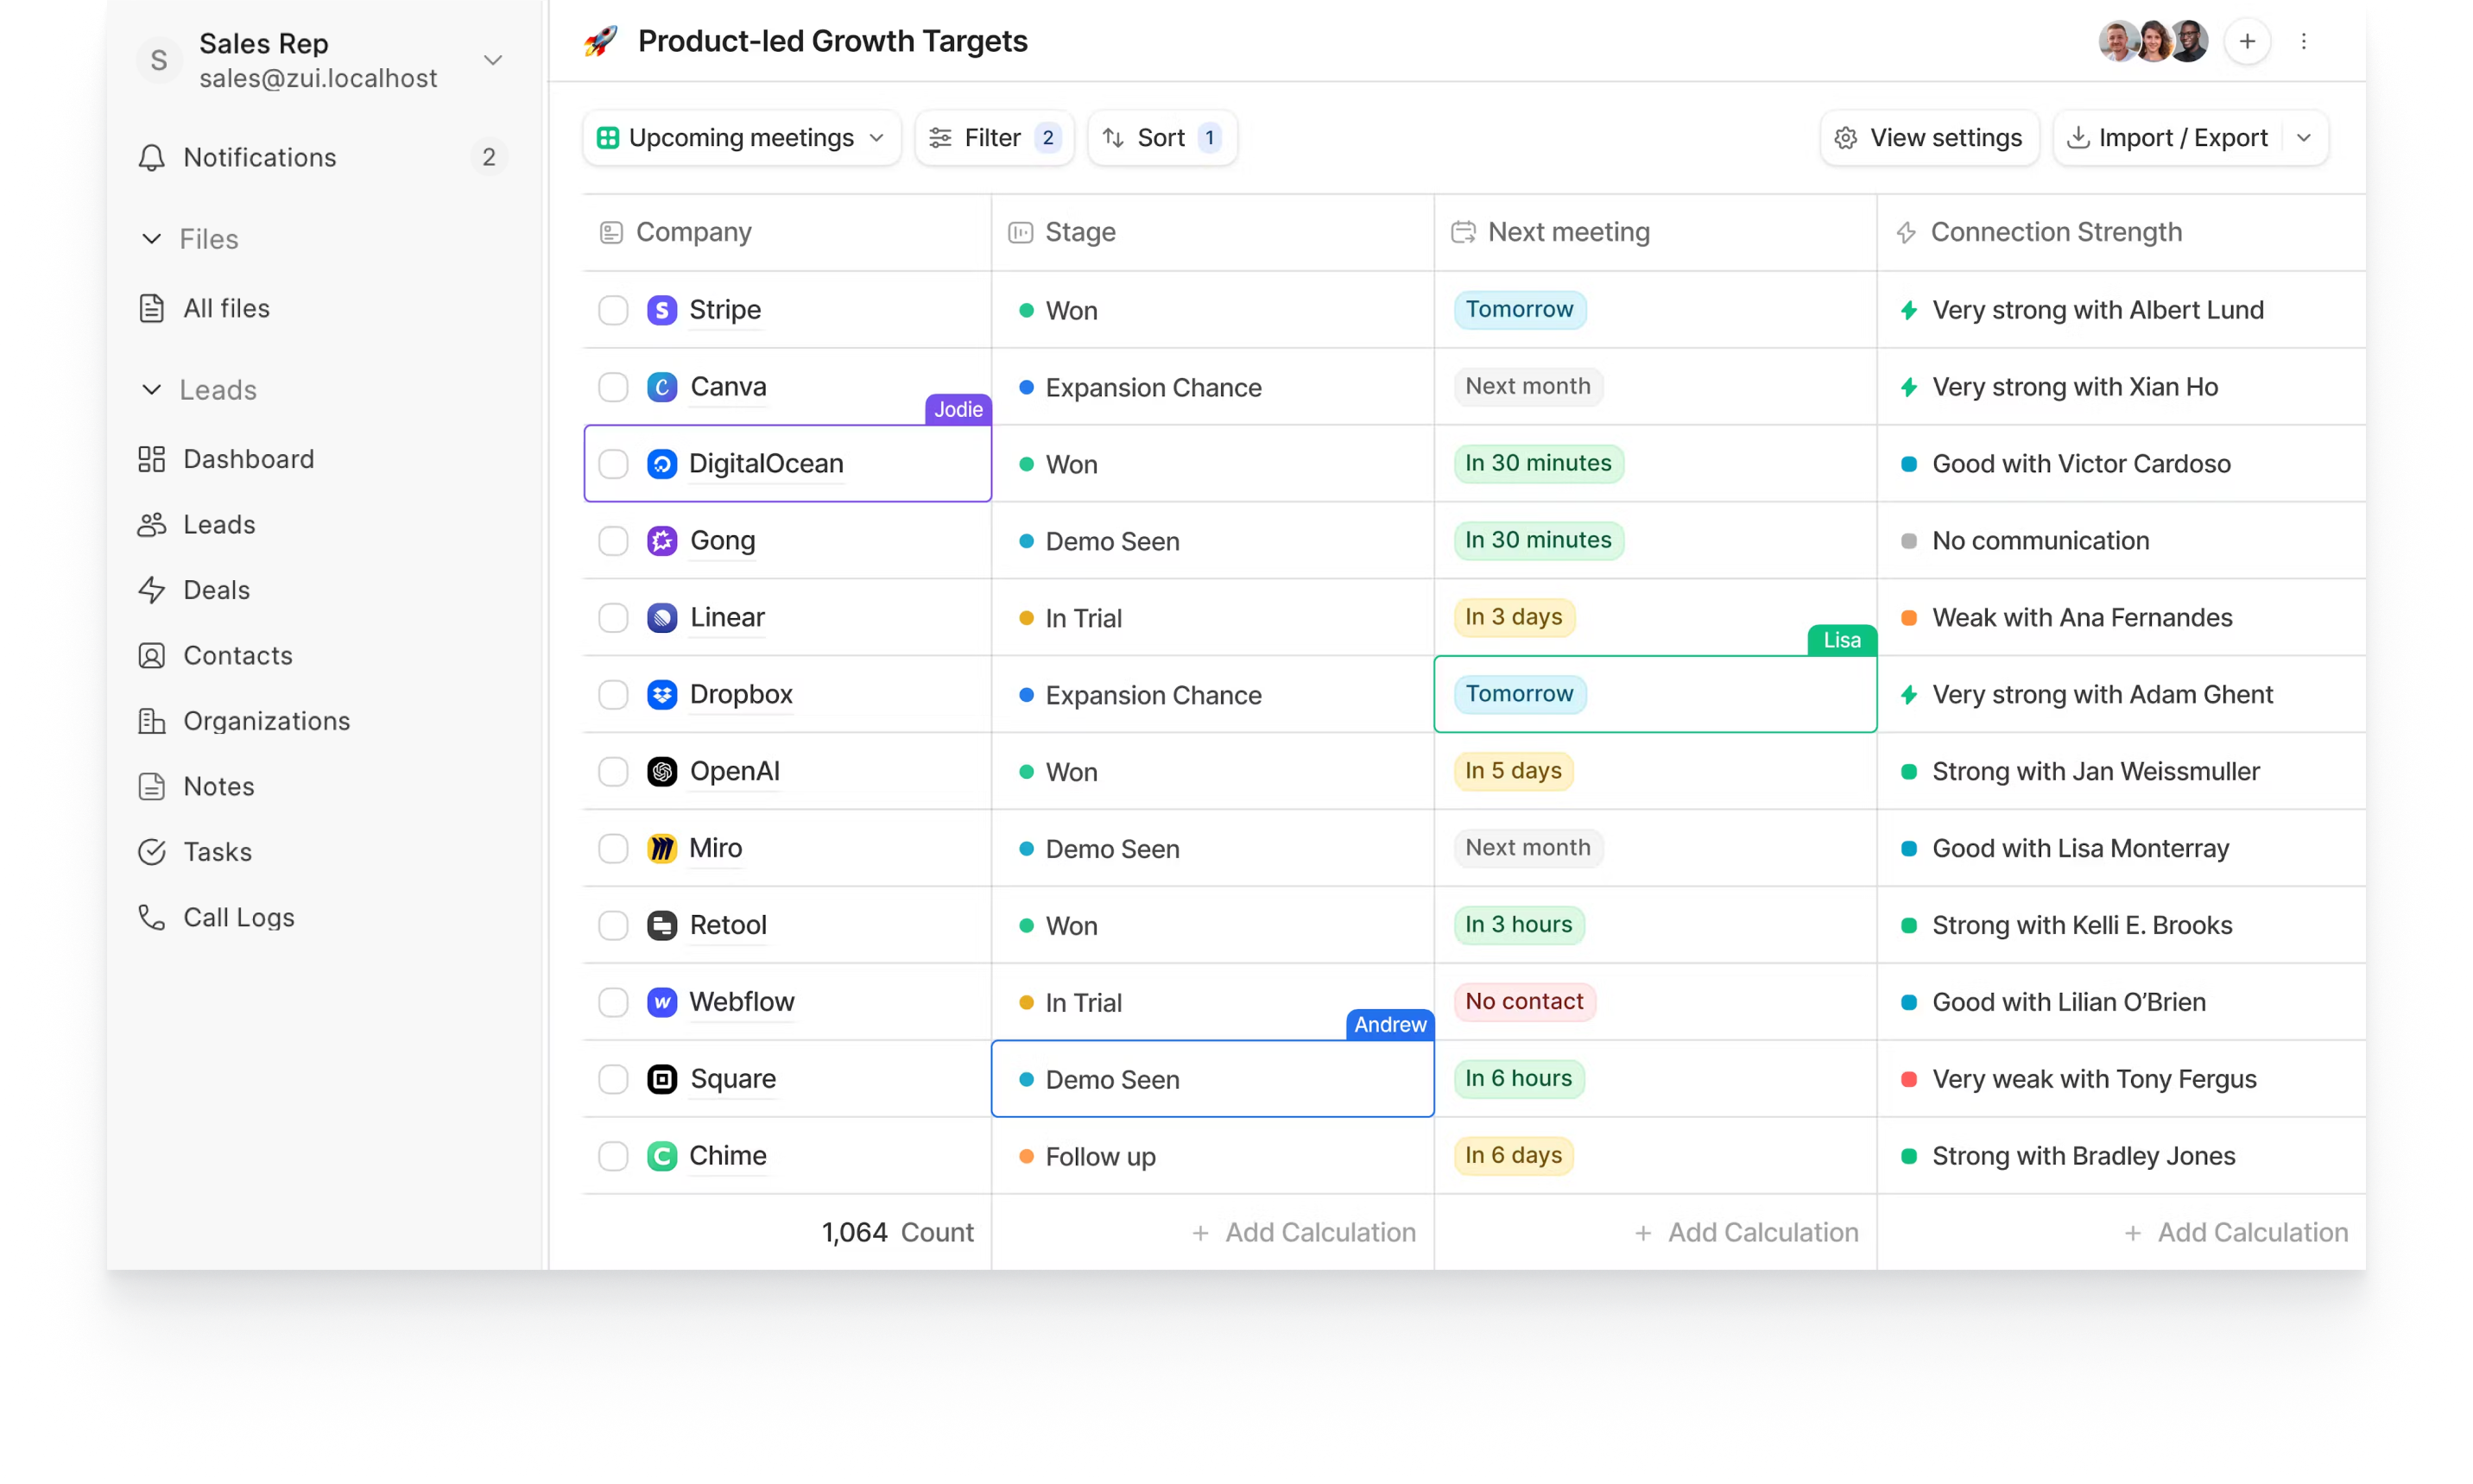Open the Sort options with 1 active

[1162, 137]
